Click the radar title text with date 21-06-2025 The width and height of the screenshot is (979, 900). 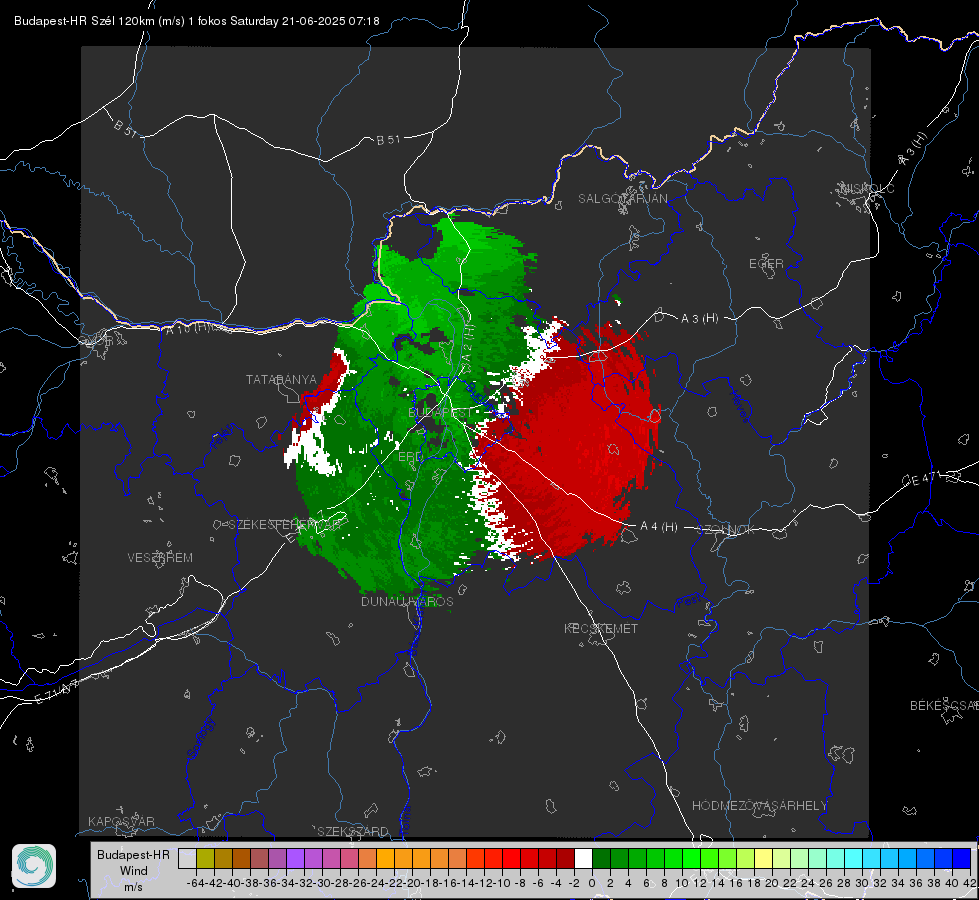tap(197, 21)
